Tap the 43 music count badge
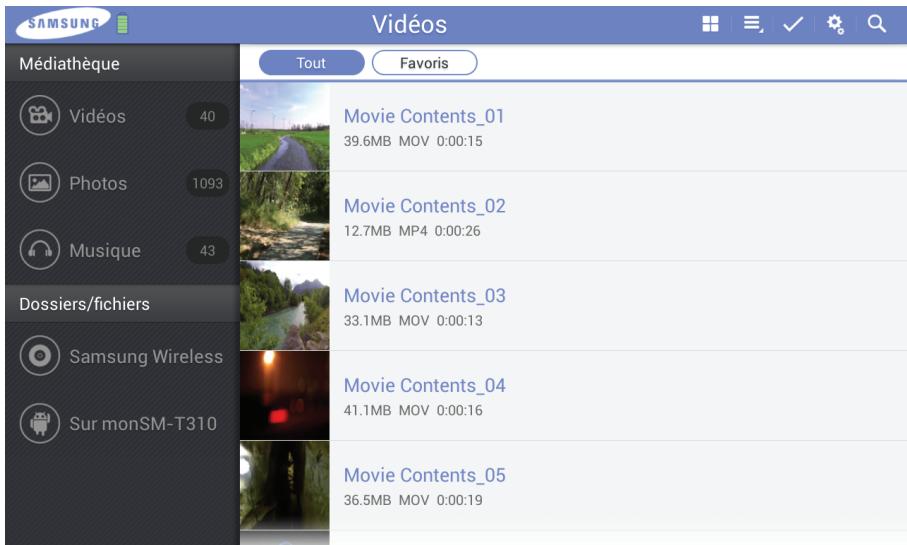Viewport: 907px width, 545px height. click(x=207, y=251)
